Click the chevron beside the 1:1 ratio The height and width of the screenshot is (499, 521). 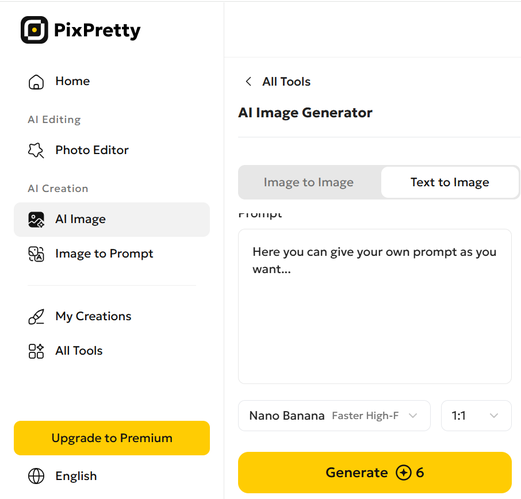pos(494,416)
